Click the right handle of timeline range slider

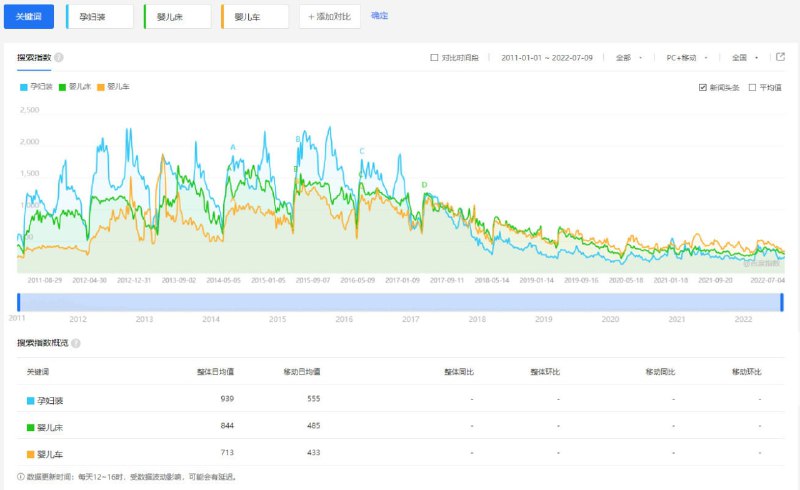pos(781,303)
